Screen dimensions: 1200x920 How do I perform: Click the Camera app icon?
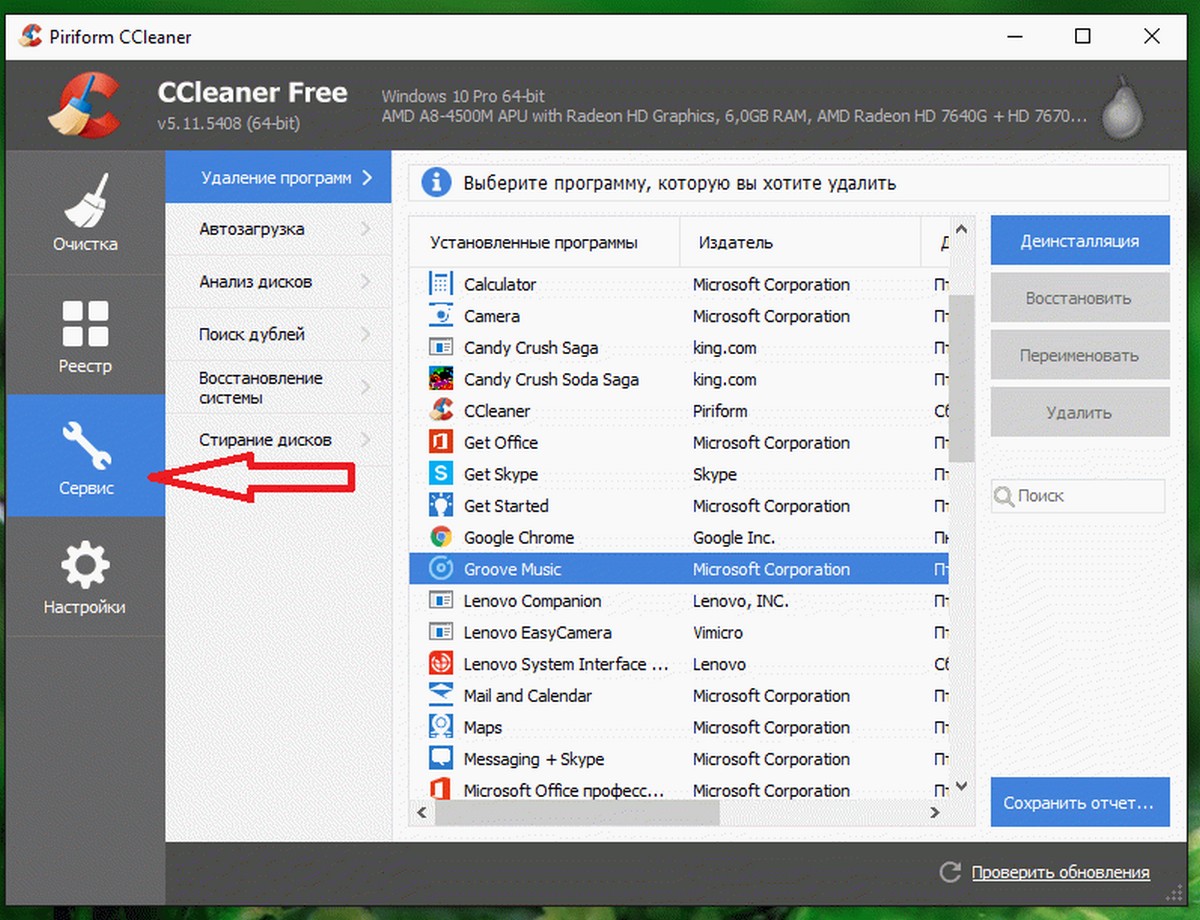point(440,316)
